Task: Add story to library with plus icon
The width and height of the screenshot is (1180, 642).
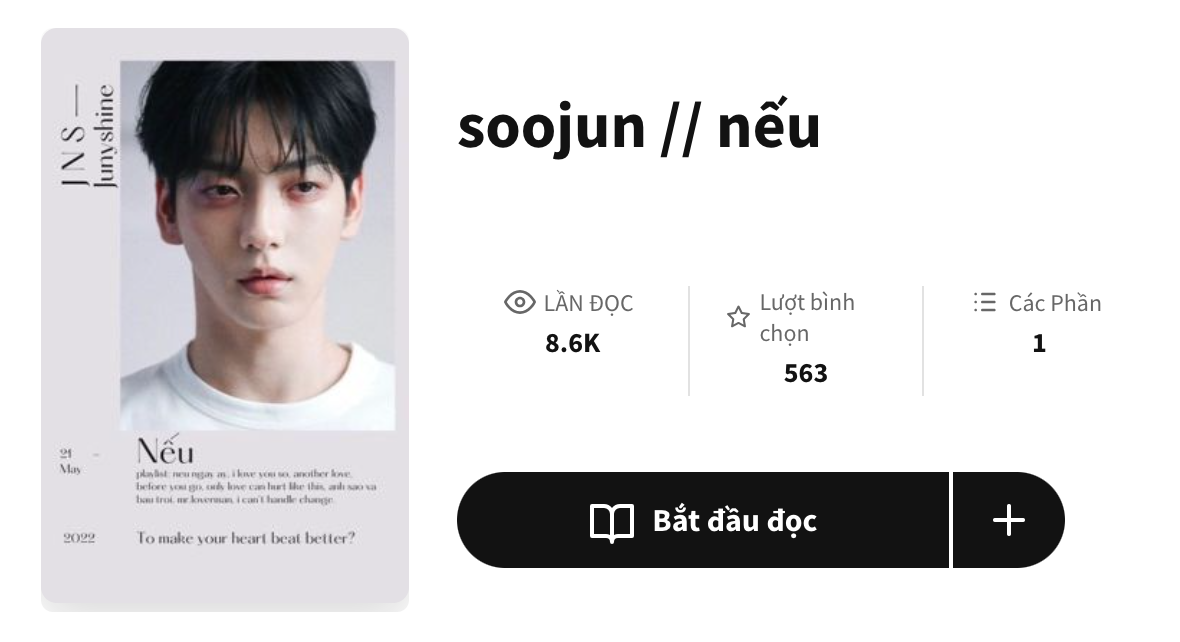Action: point(1008,520)
